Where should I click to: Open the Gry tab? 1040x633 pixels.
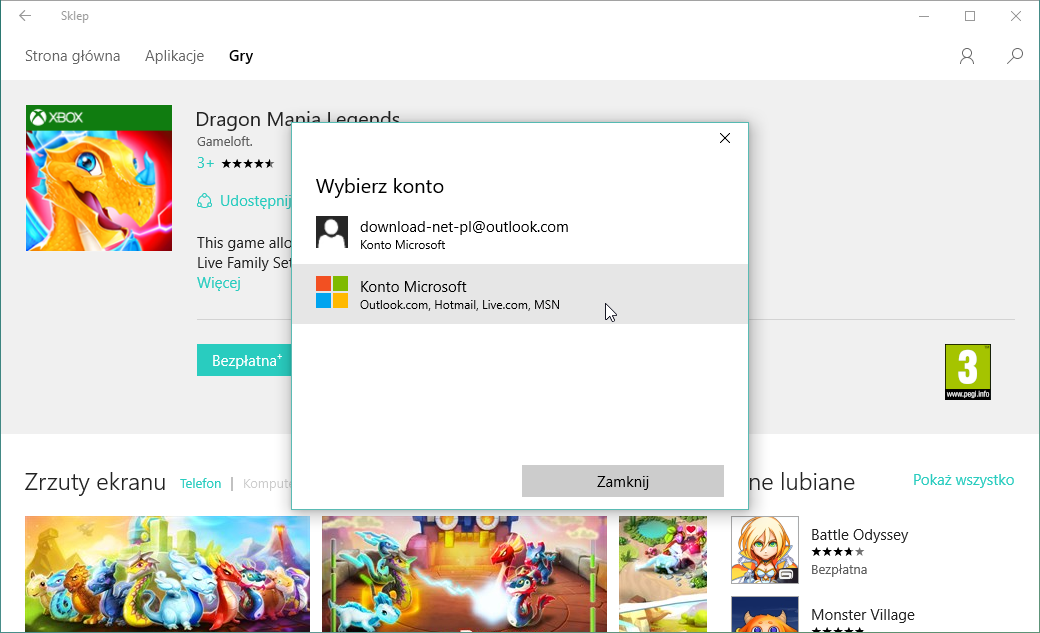tap(241, 56)
